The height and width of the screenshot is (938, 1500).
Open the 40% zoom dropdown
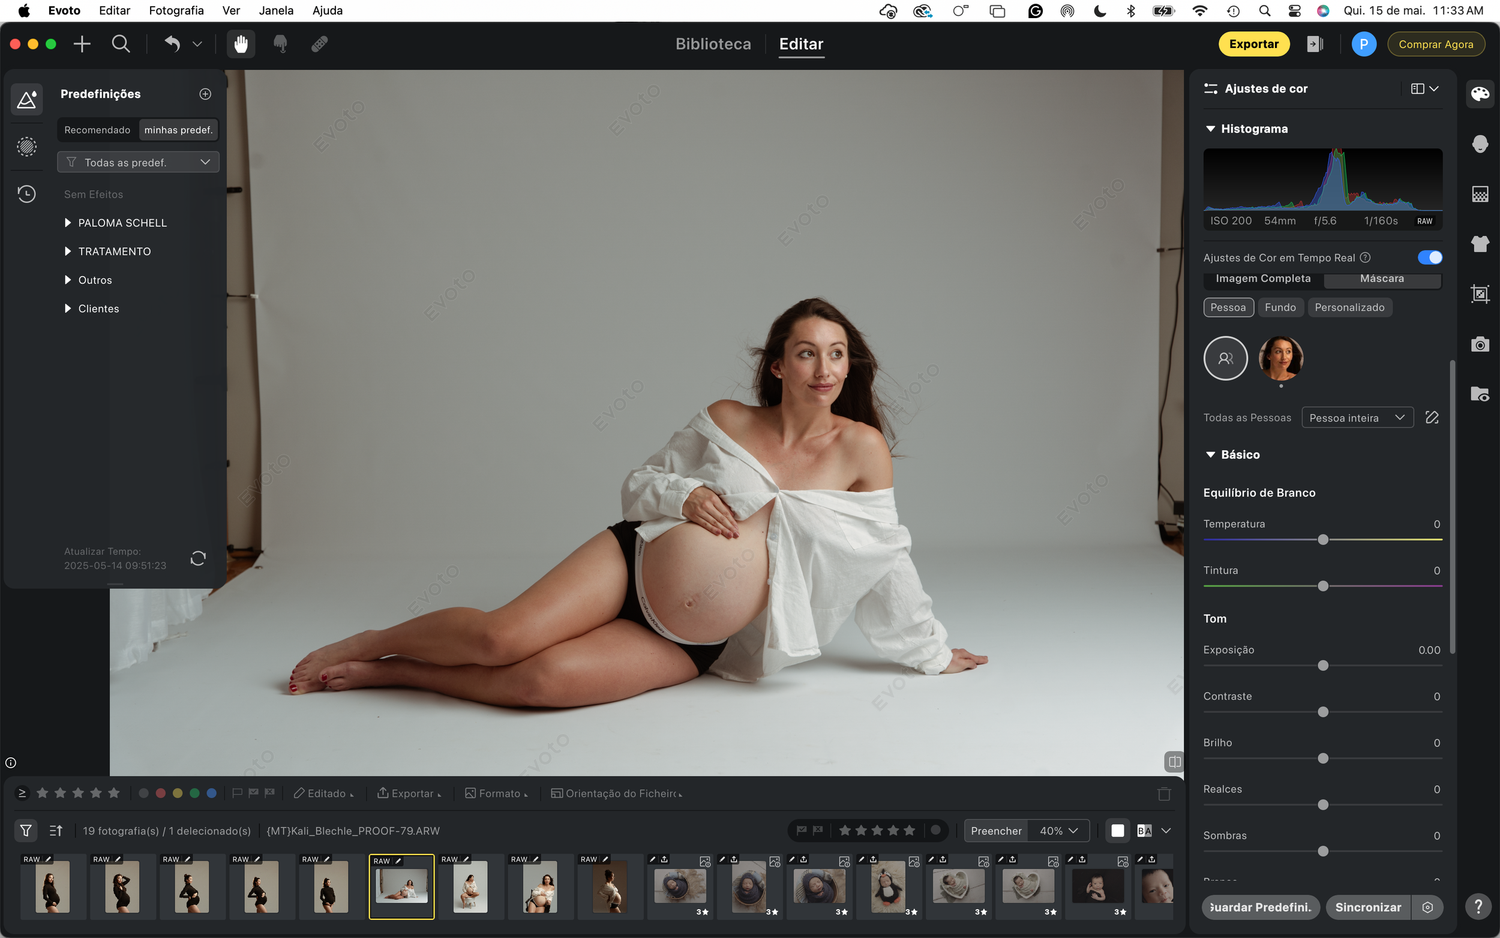pyautogui.click(x=1059, y=830)
